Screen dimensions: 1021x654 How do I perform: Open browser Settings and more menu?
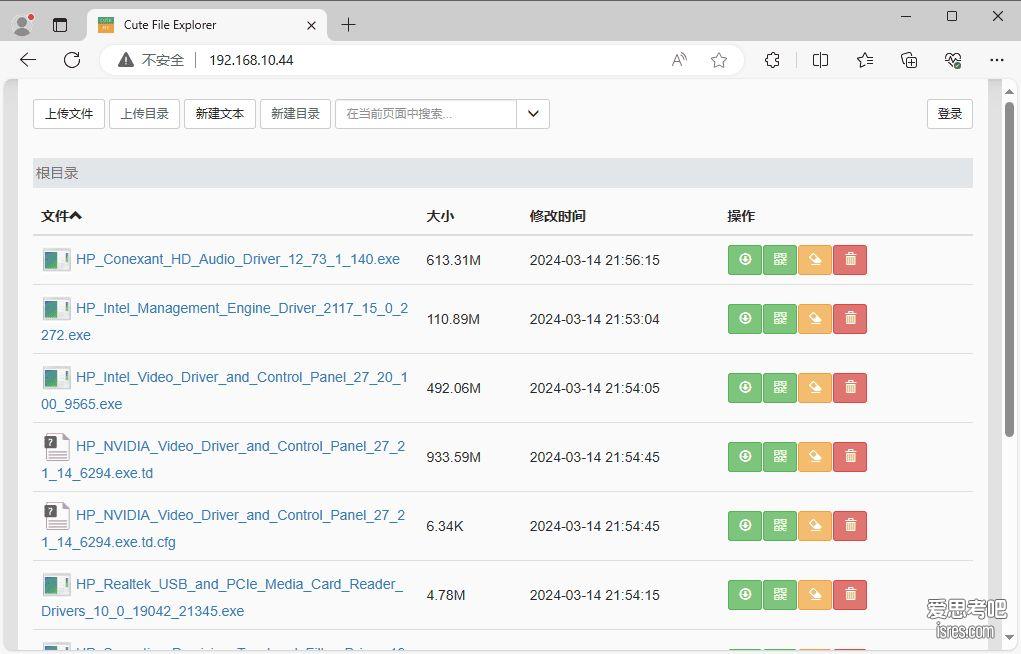[997, 60]
